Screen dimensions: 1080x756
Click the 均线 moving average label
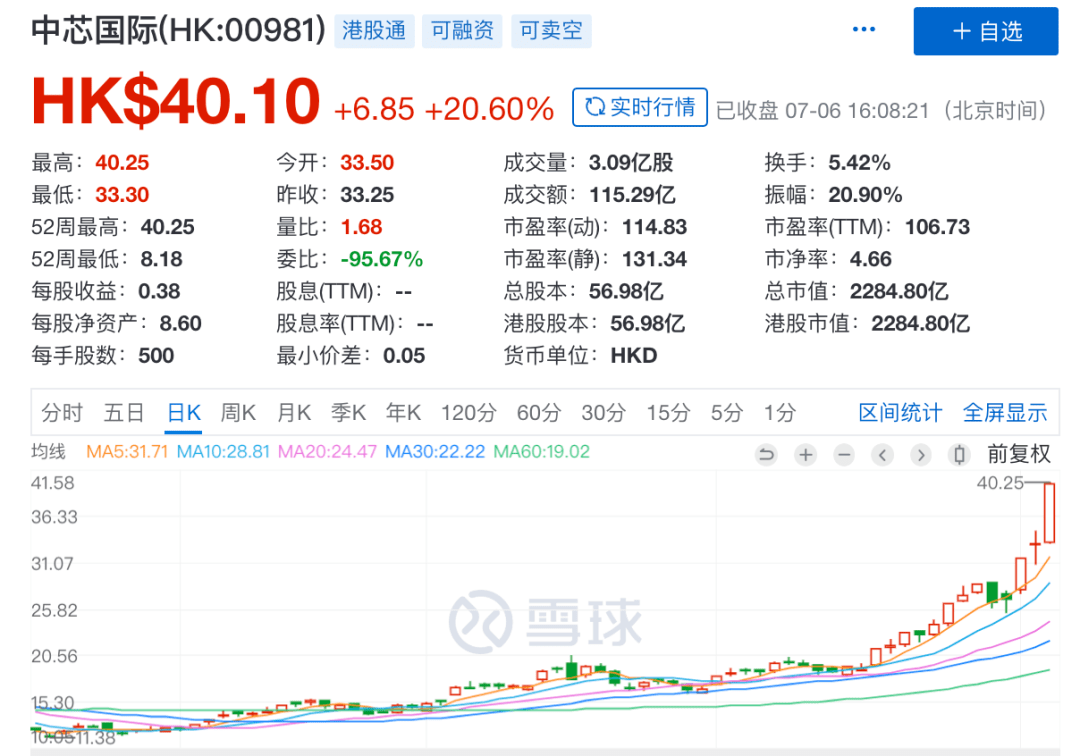48,452
